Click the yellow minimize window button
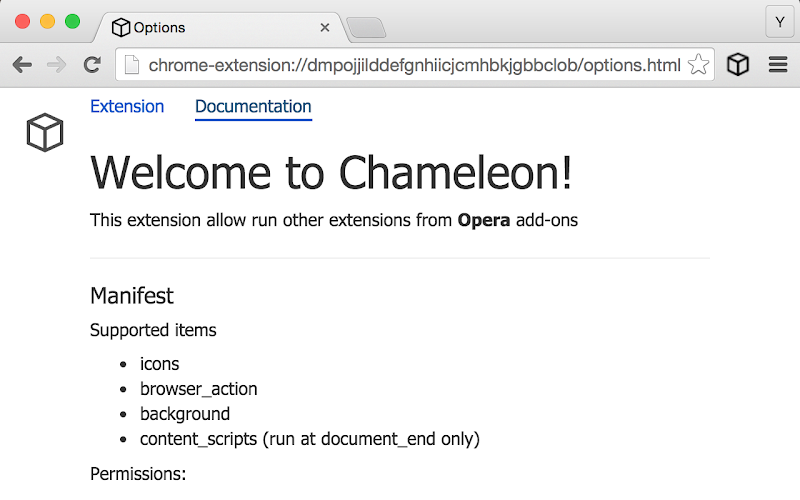800x500 pixels. click(47, 21)
